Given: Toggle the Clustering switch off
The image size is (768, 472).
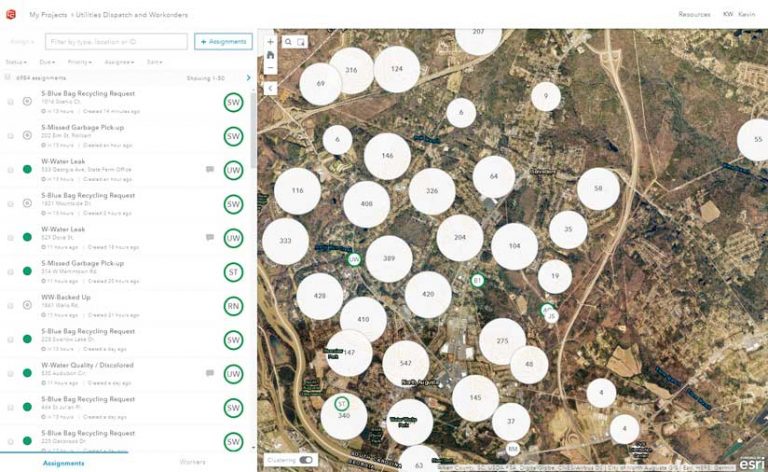Looking at the screenshot, I should tap(306, 460).
